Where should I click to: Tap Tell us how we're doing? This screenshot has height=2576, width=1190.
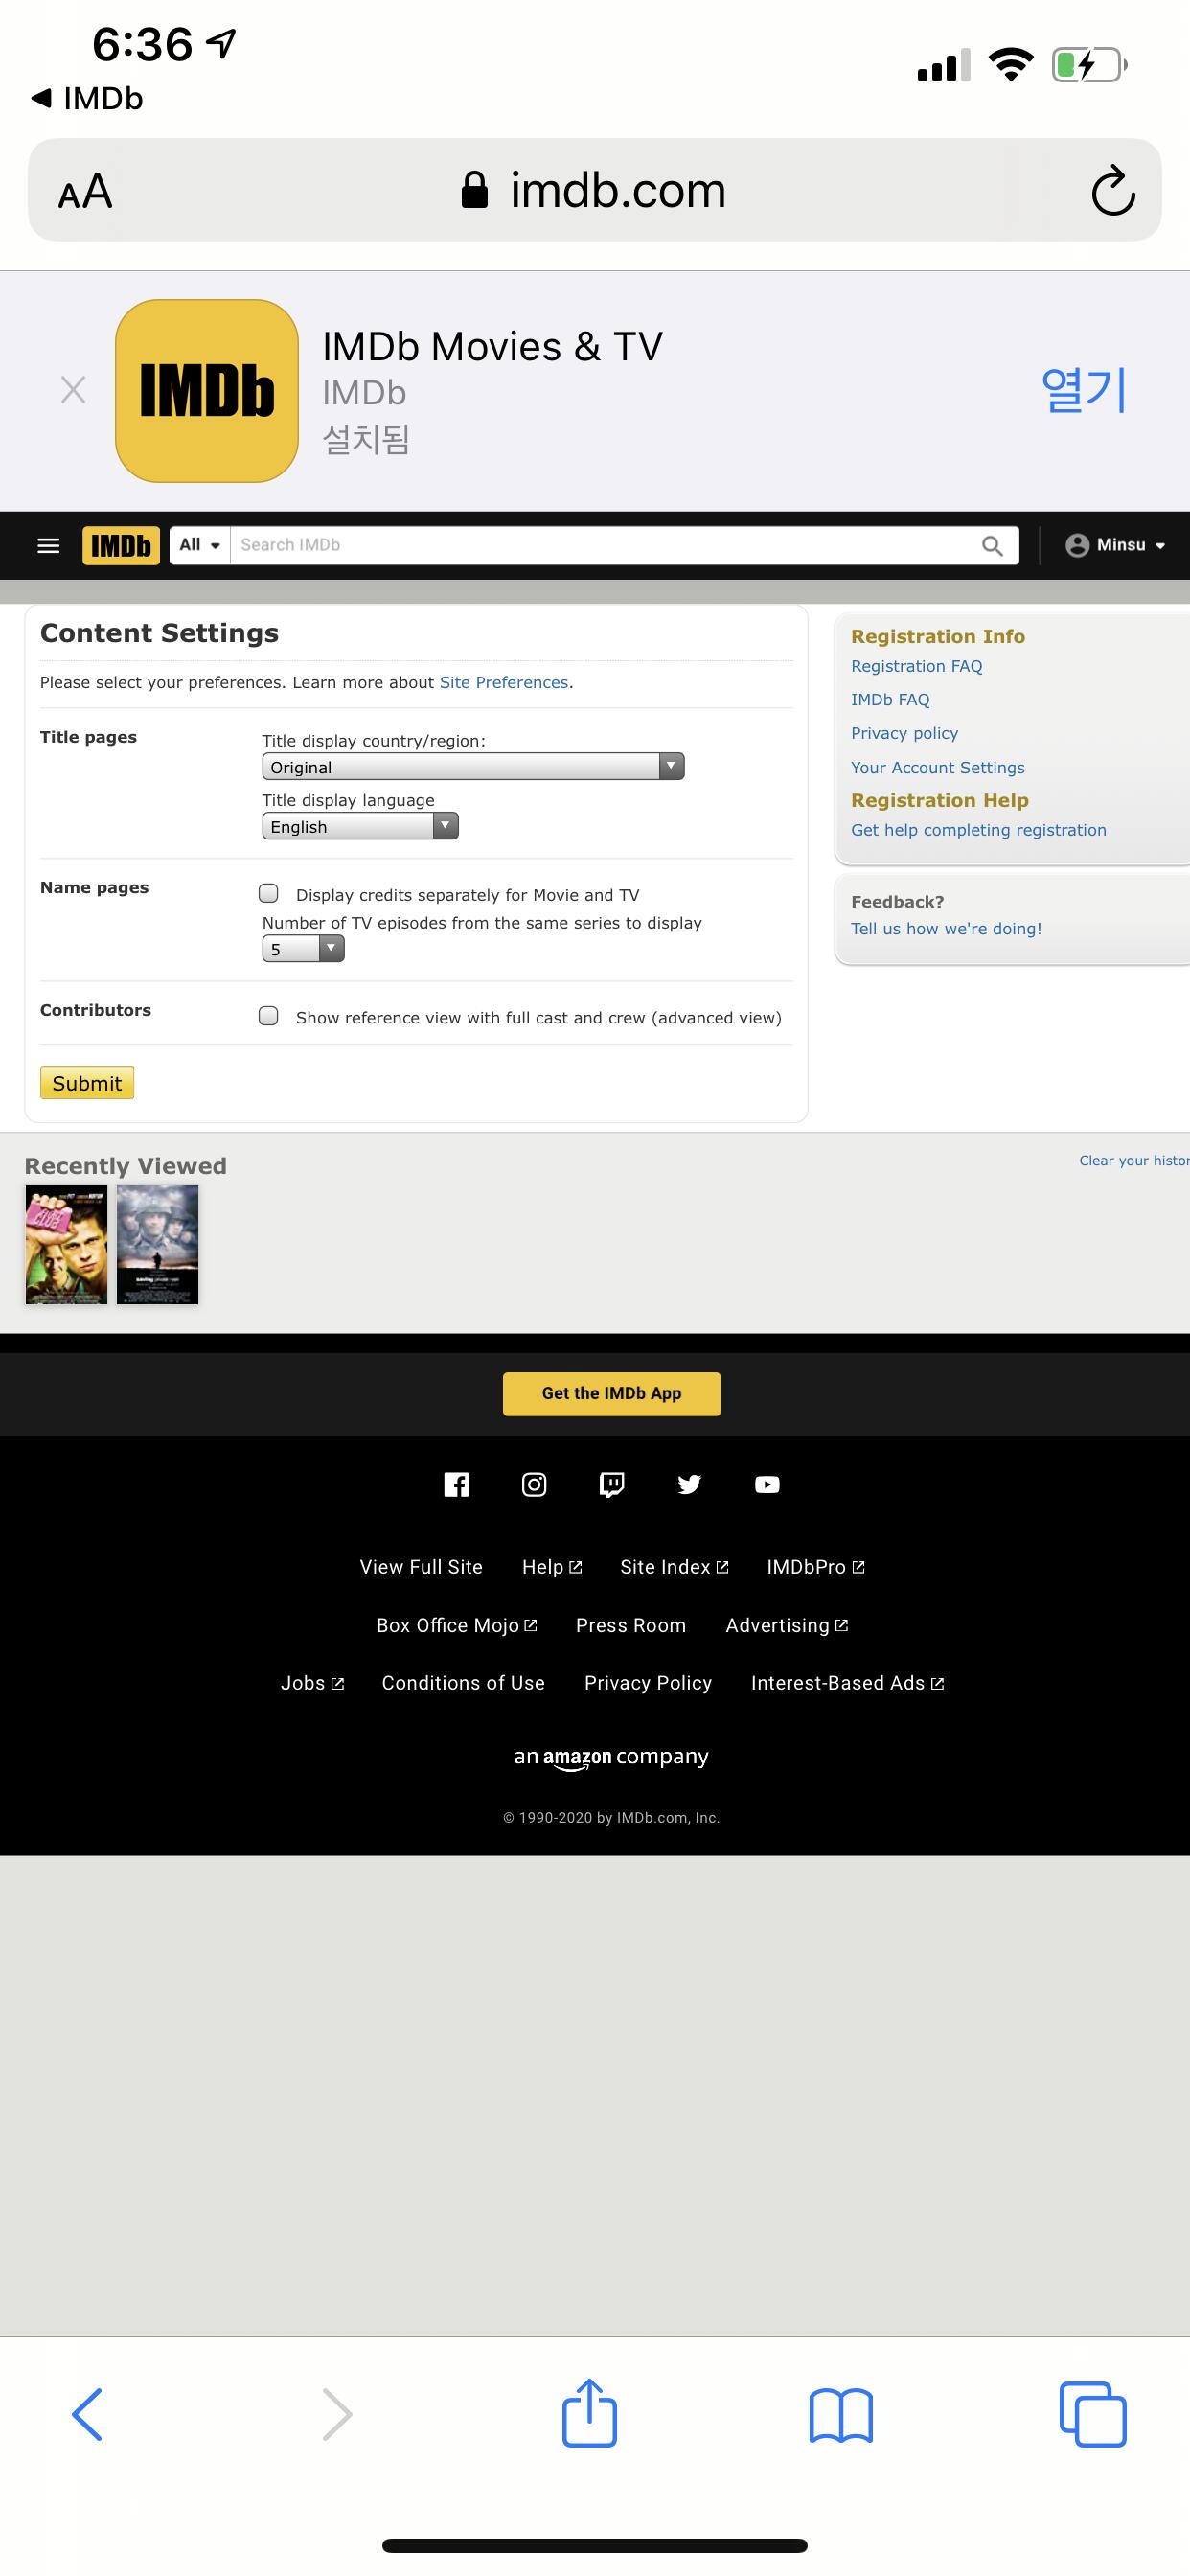point(946,929)
